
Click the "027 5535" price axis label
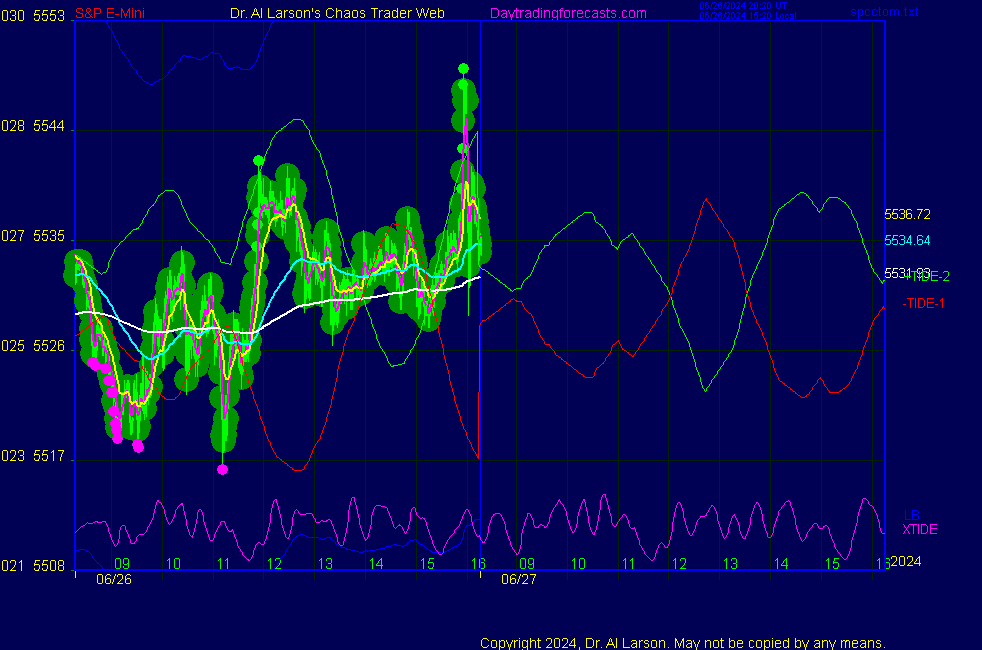point(33,236)
